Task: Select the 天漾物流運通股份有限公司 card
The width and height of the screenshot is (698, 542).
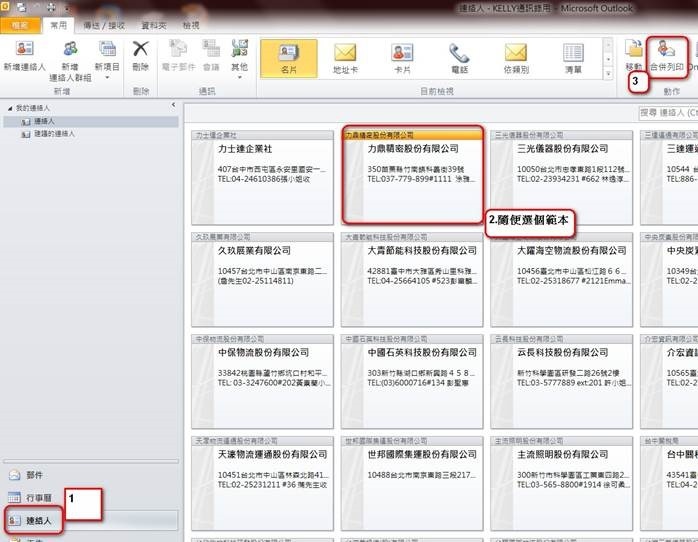Action: pos(262,483)
